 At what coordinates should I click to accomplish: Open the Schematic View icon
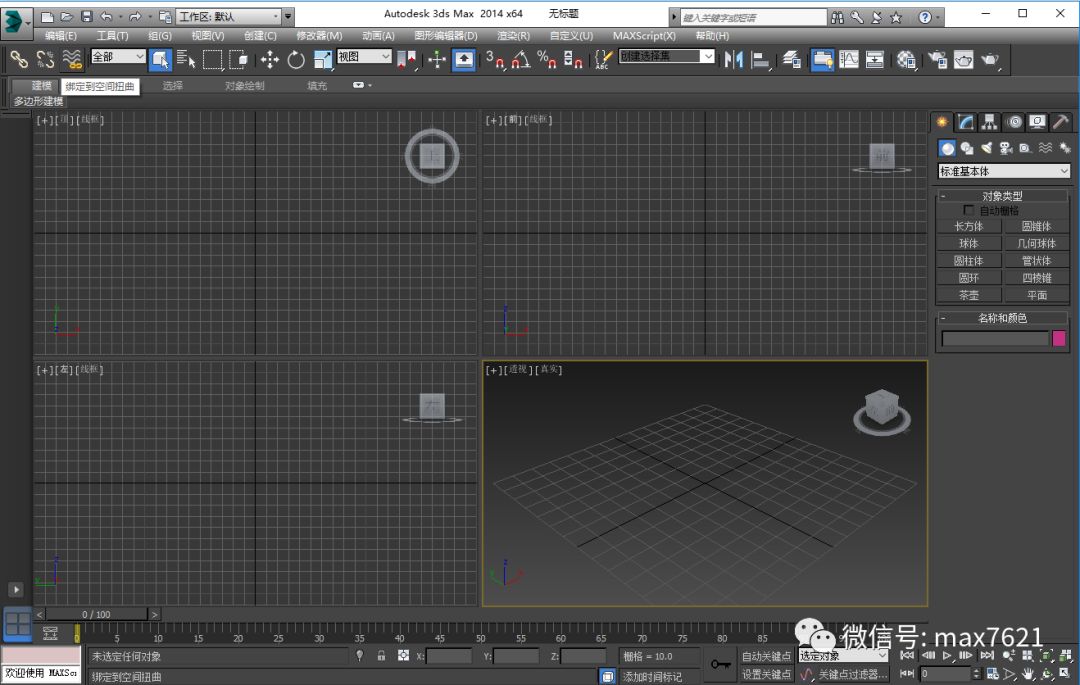(875, 60)
